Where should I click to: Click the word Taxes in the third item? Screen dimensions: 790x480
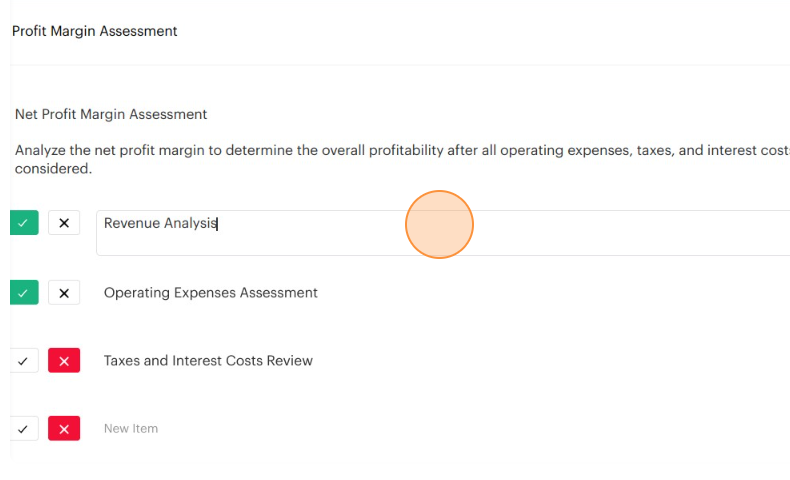pos(122,361)
